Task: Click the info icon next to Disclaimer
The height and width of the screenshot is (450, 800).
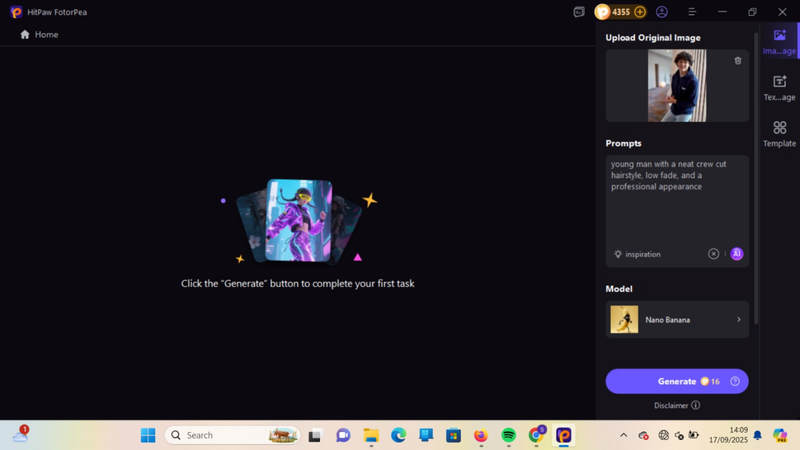Action: 695,405
